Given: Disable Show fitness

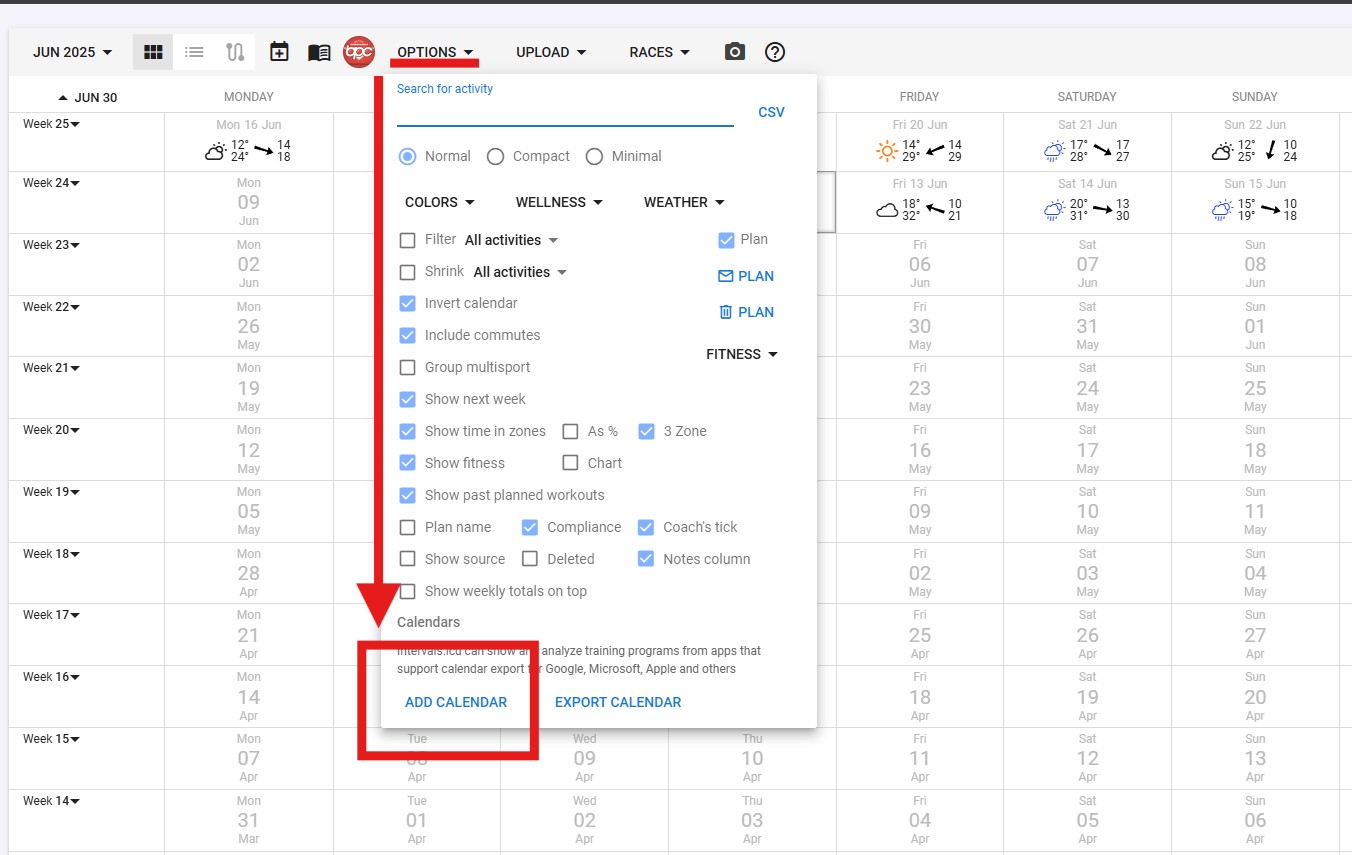Looking at the screenshot, I should [407, 463].
